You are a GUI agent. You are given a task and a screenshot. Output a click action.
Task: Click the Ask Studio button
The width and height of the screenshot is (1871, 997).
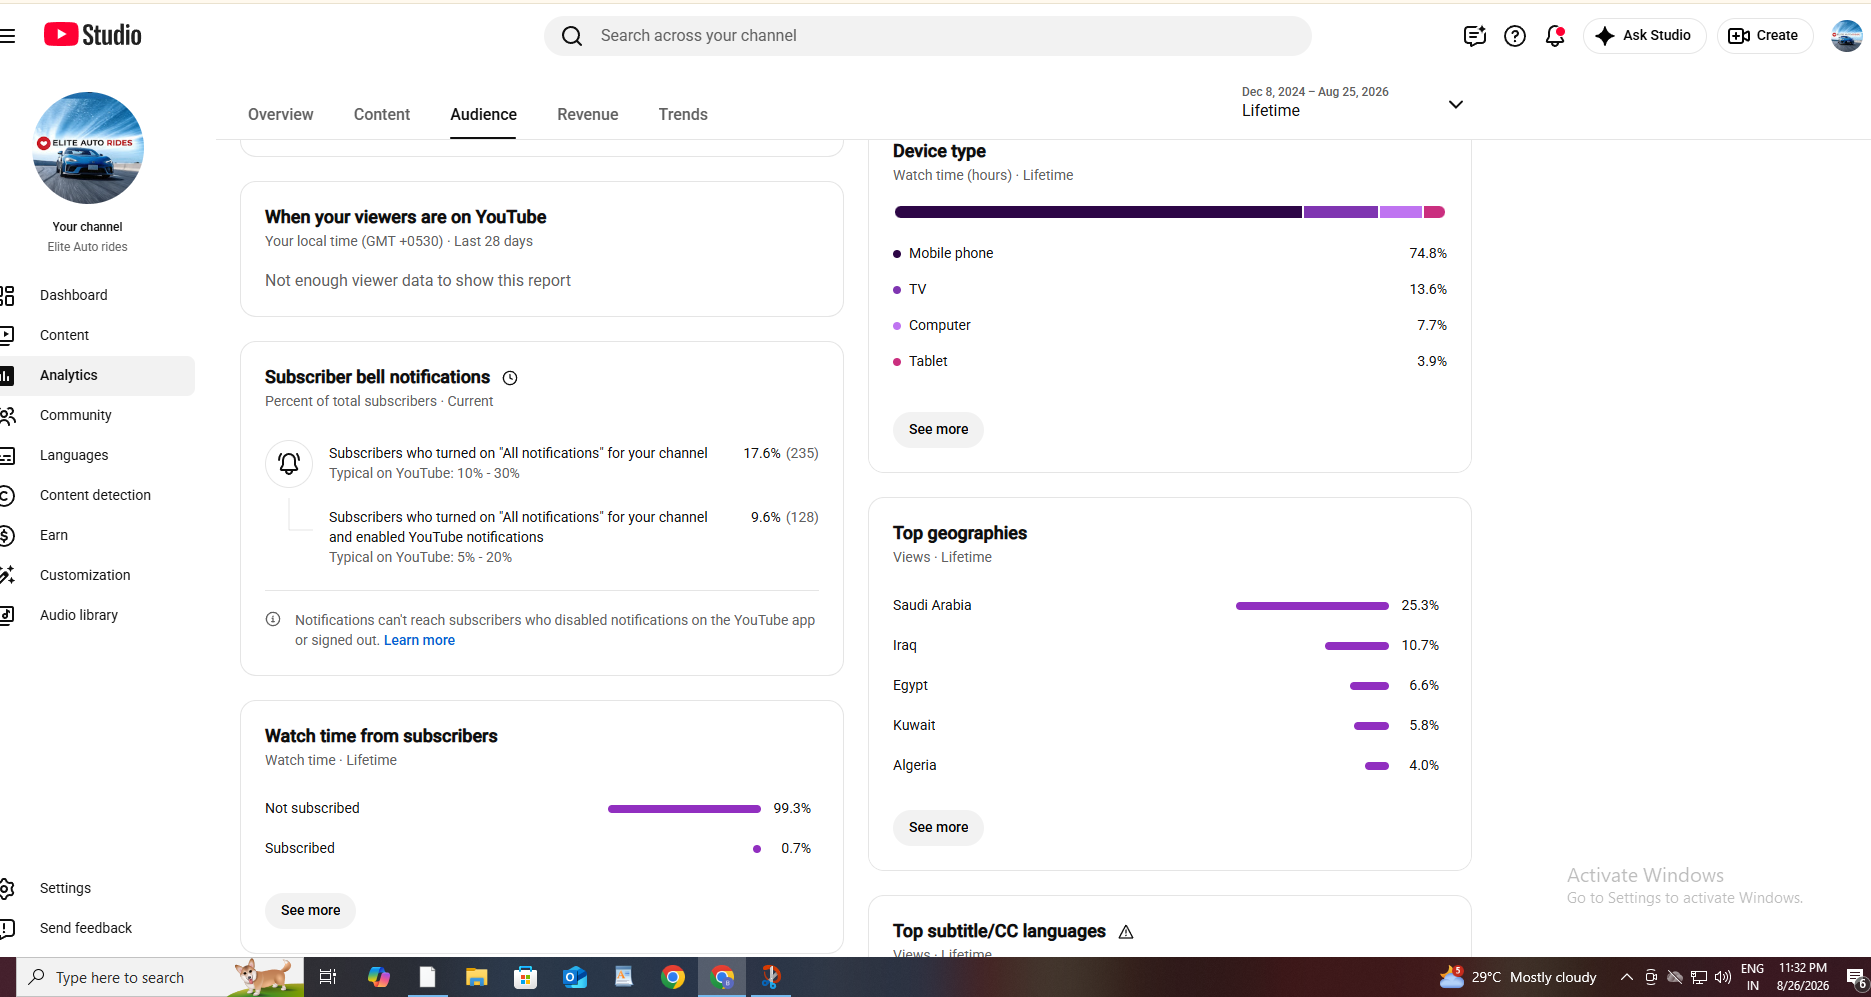pyautogui.click(x=1644, y=36)
